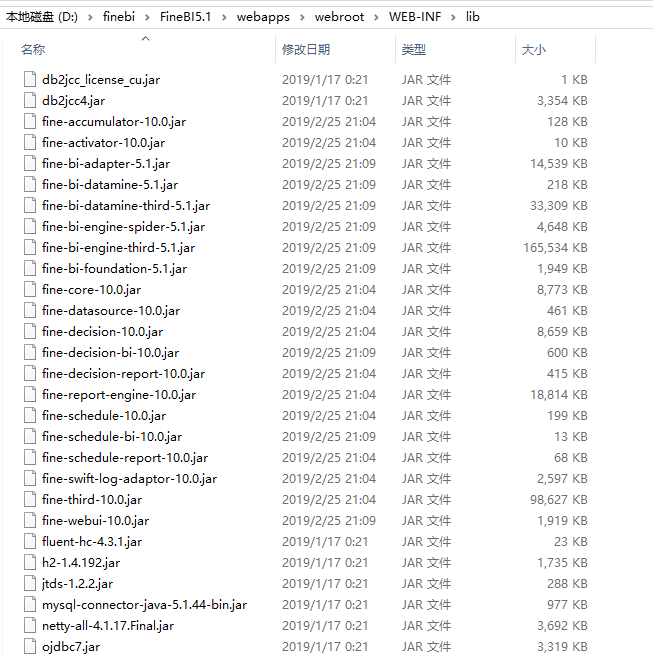Click the fine-swift-log-adaptor-10.0.jar file icon
The width and height of the screenshot is (653, 656).
click(x=30, y=478)
